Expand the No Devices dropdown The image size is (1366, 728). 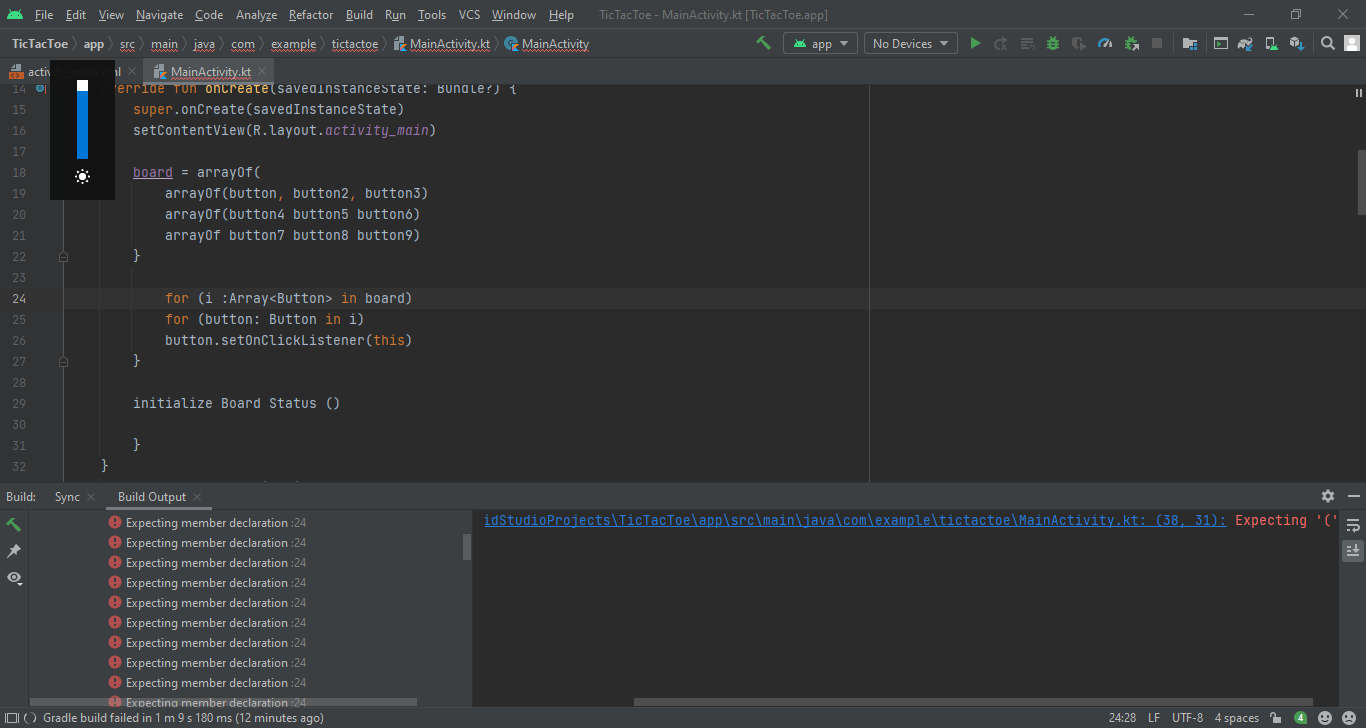(x=910, y=44)
